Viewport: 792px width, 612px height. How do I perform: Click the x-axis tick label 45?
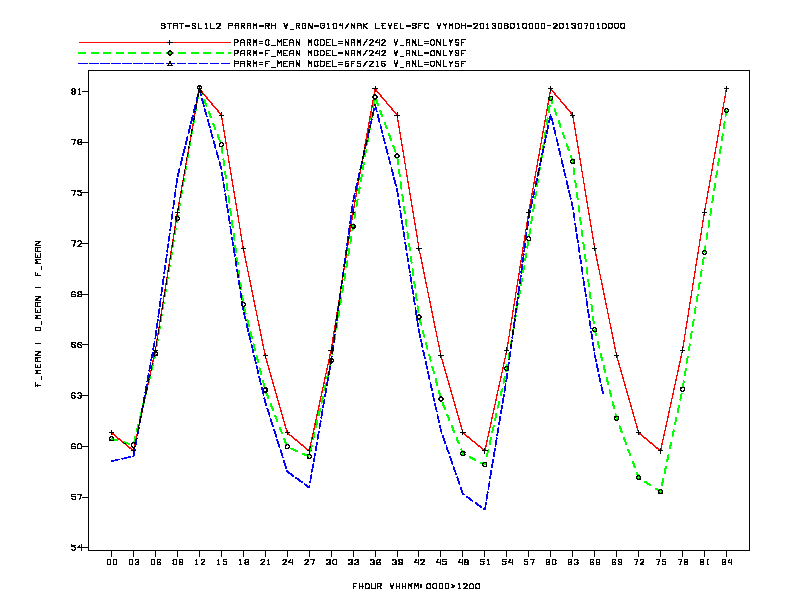[x=441, y=562]
